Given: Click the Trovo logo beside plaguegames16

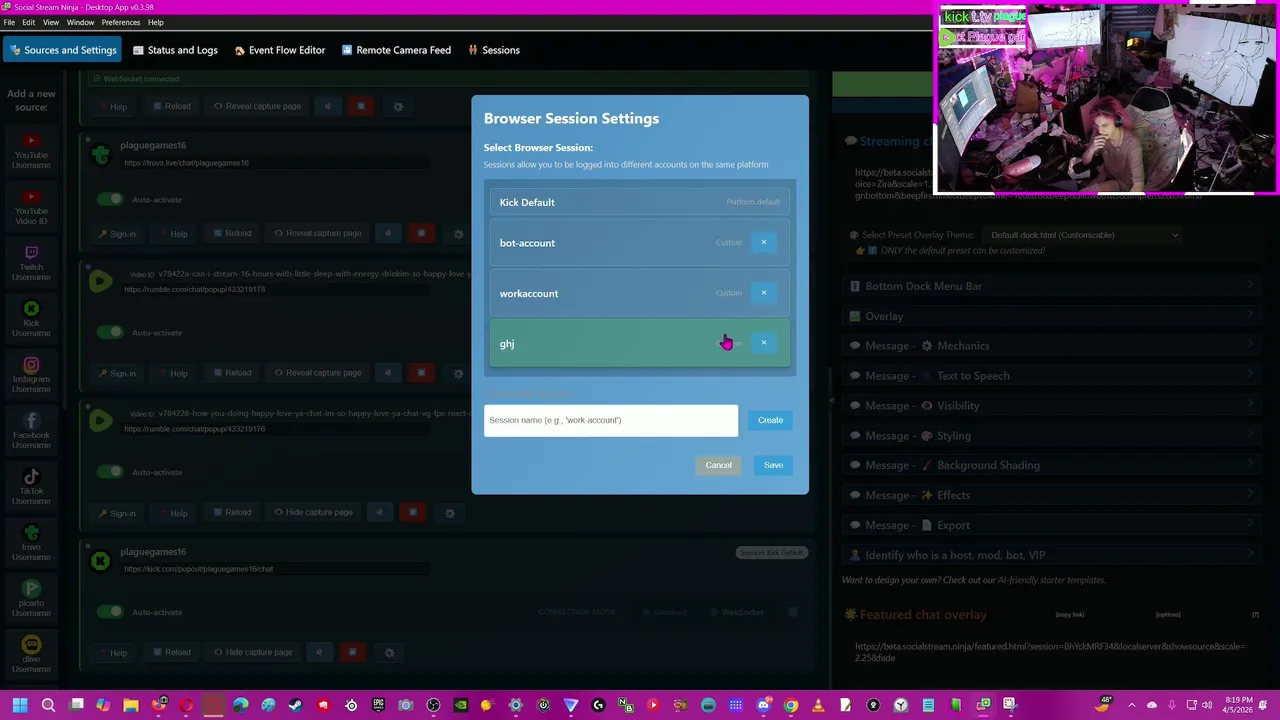Looking at the screenshot, I should (100, 154).
